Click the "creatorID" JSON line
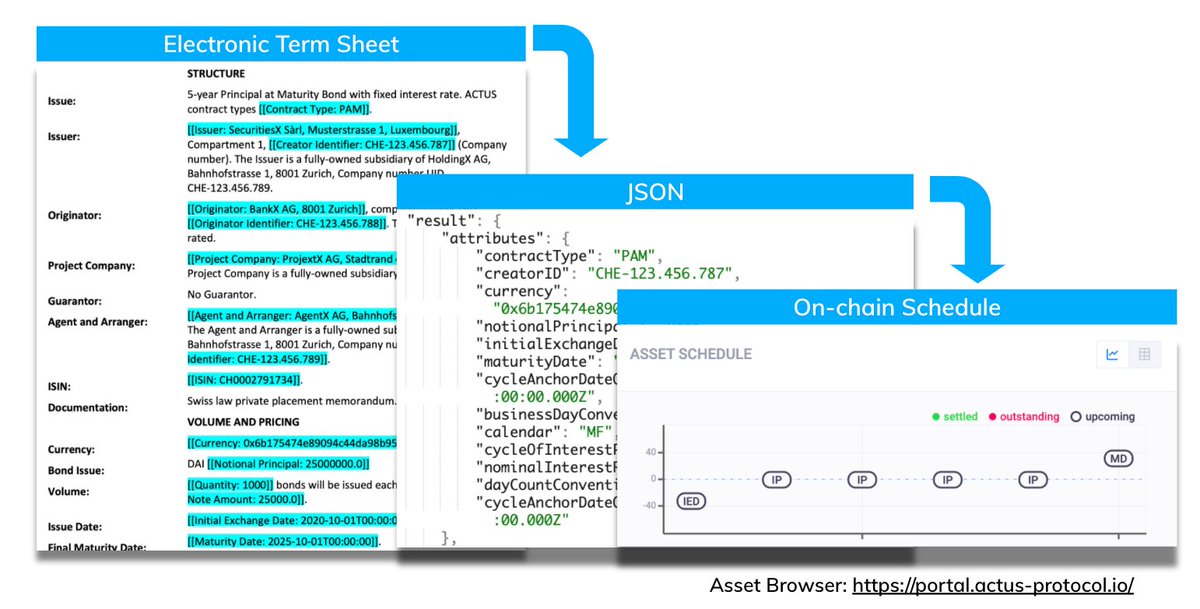1200x609 pixels. click(x=606, y=276)
